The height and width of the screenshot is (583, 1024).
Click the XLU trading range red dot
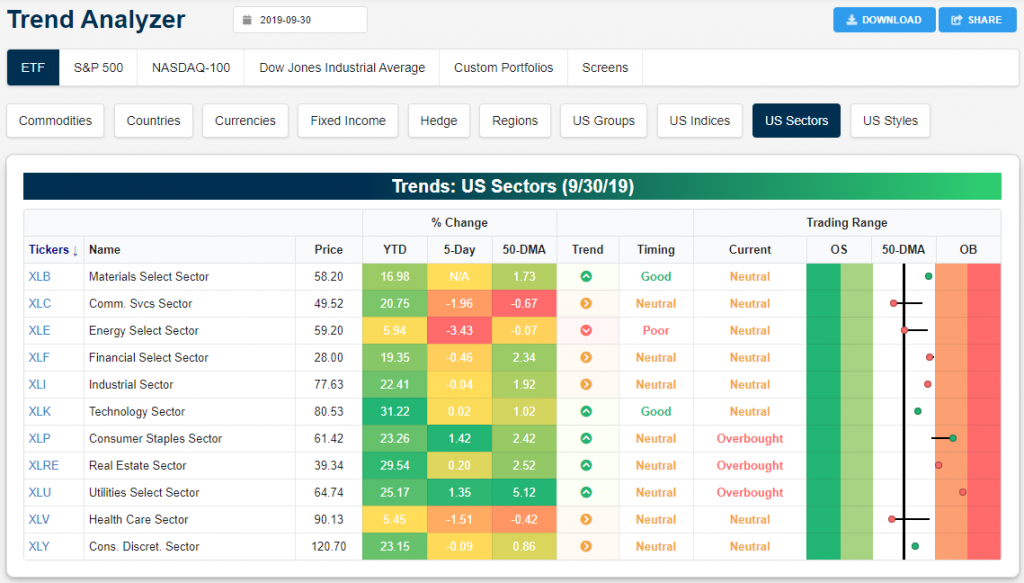coord(963,492)
